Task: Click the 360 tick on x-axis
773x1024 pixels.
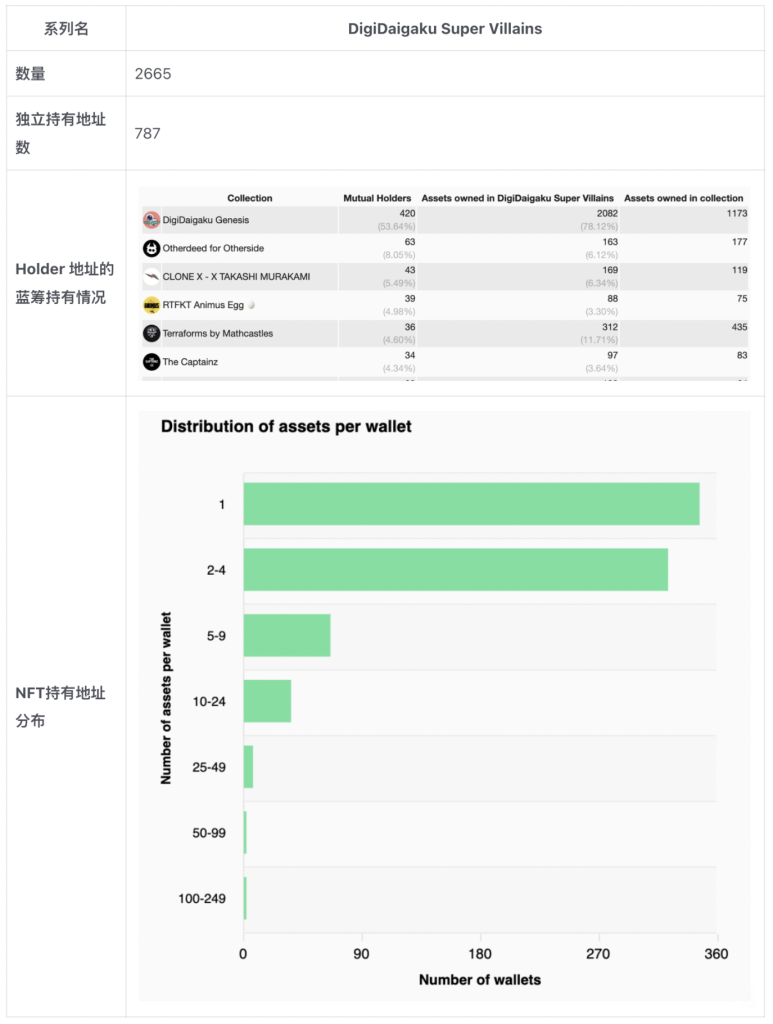Action: point(716,954)
